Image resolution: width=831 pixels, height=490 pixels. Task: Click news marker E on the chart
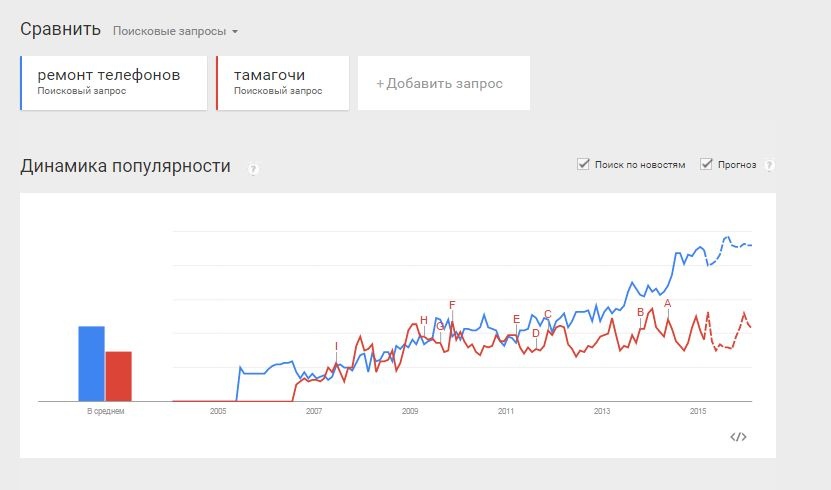click(x=516, y=319)
